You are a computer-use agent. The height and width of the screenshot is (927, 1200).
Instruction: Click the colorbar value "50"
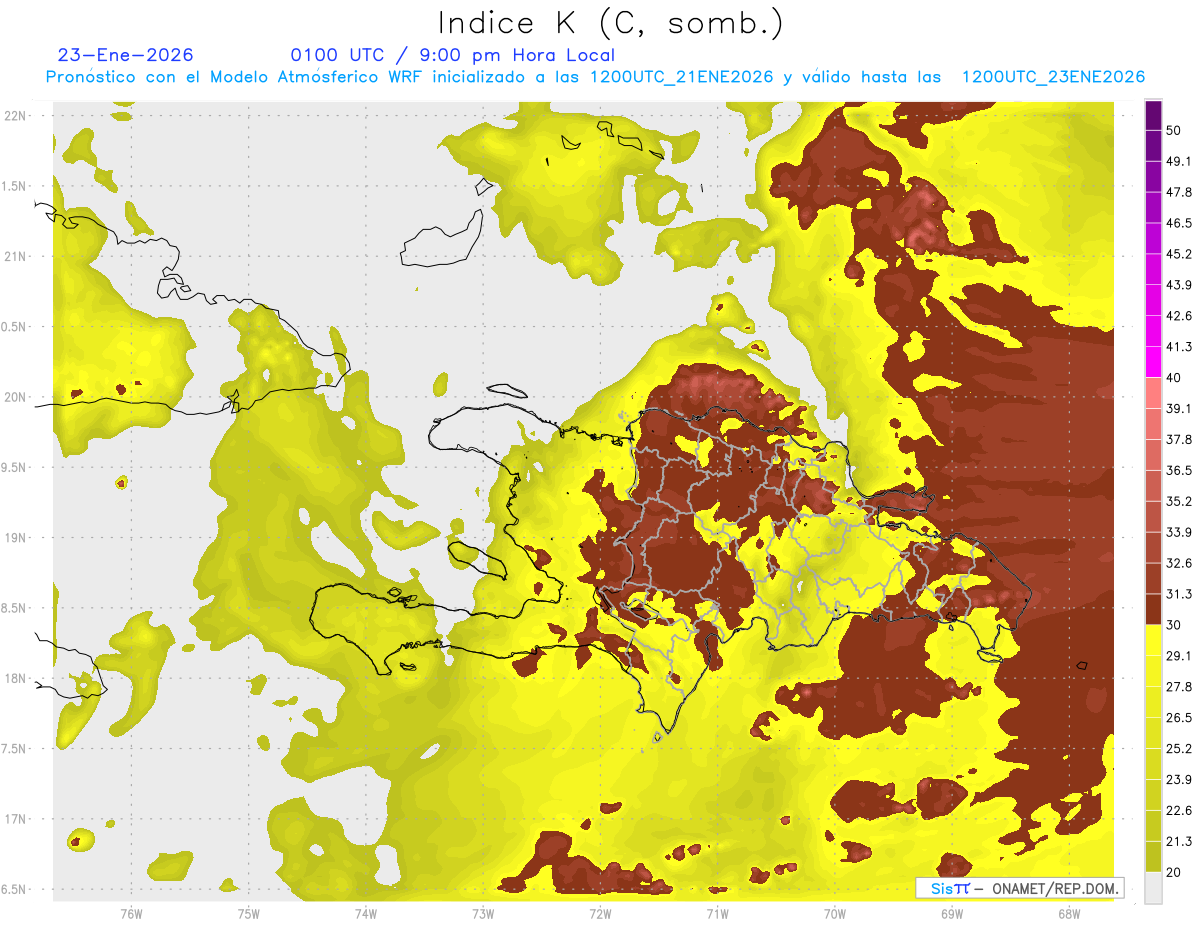coord(1174,130)
